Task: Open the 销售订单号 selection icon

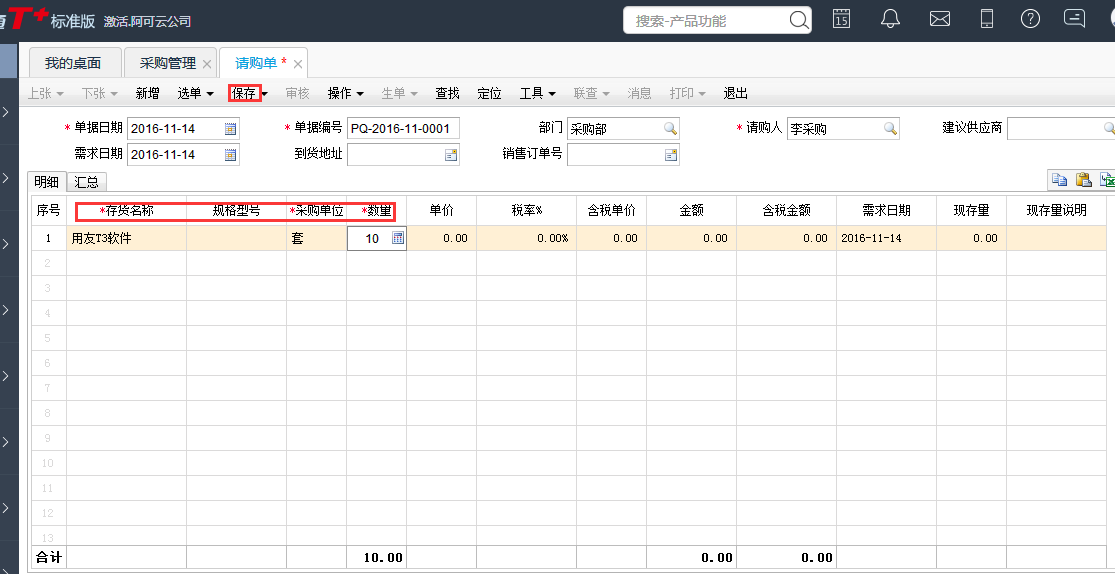Action: [x=671, y=154]
